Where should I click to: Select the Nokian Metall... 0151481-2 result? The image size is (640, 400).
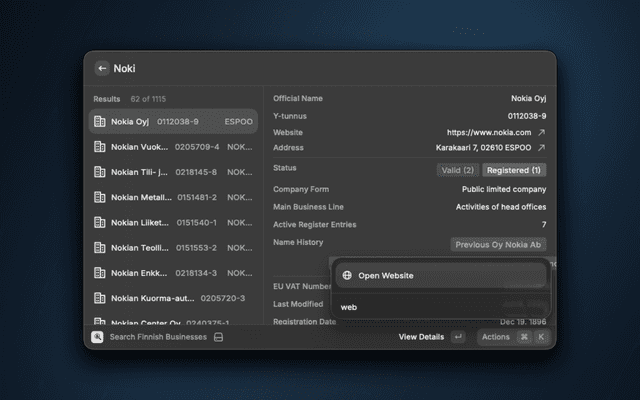click(173, 197)
